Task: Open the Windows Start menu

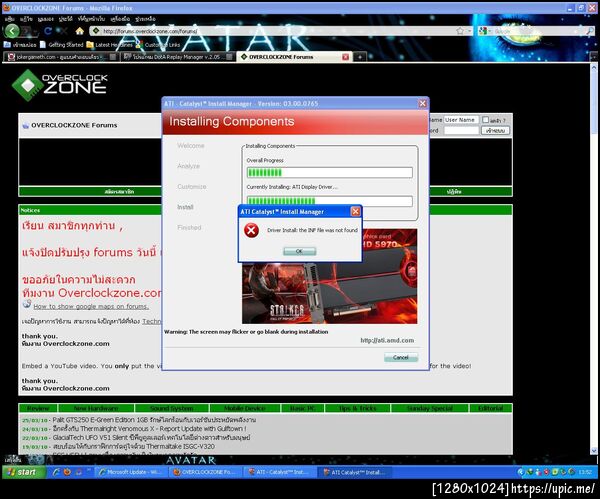Action: (24, 472)
